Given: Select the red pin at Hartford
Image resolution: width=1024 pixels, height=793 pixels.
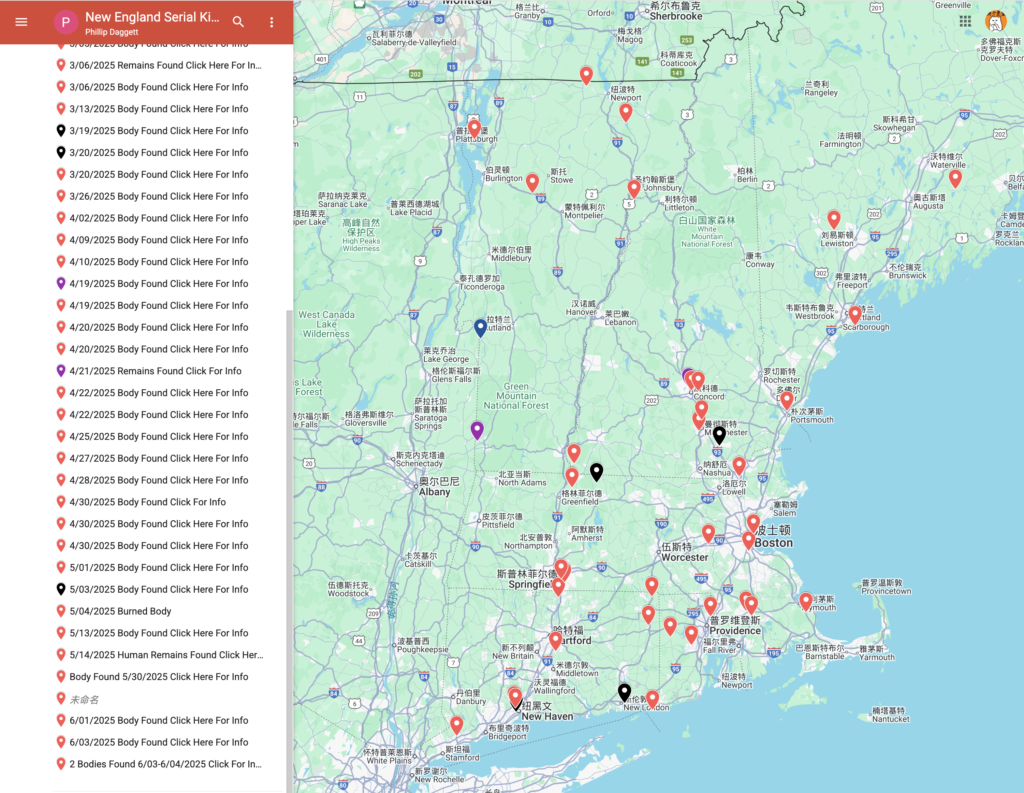Looking at the screenshot, I should (555, 640).
